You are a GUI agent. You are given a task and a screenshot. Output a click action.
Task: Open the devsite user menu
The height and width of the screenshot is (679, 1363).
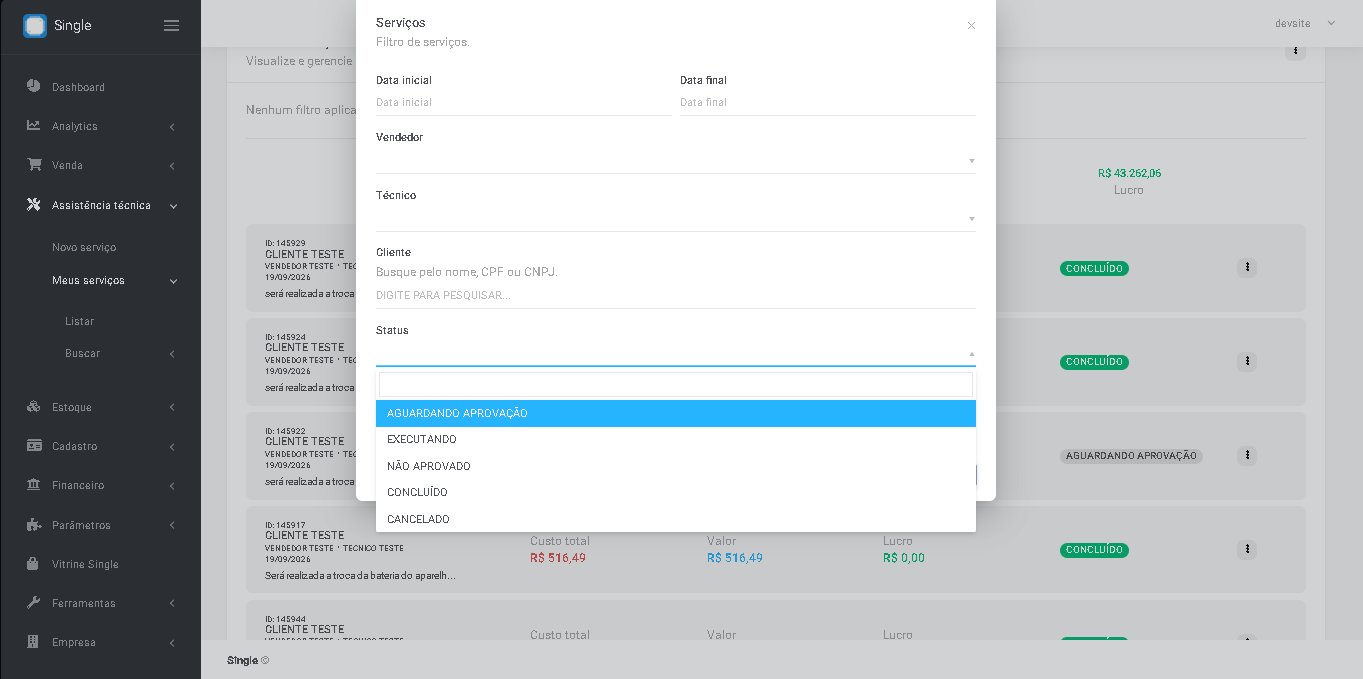(x=1305, y=23)
